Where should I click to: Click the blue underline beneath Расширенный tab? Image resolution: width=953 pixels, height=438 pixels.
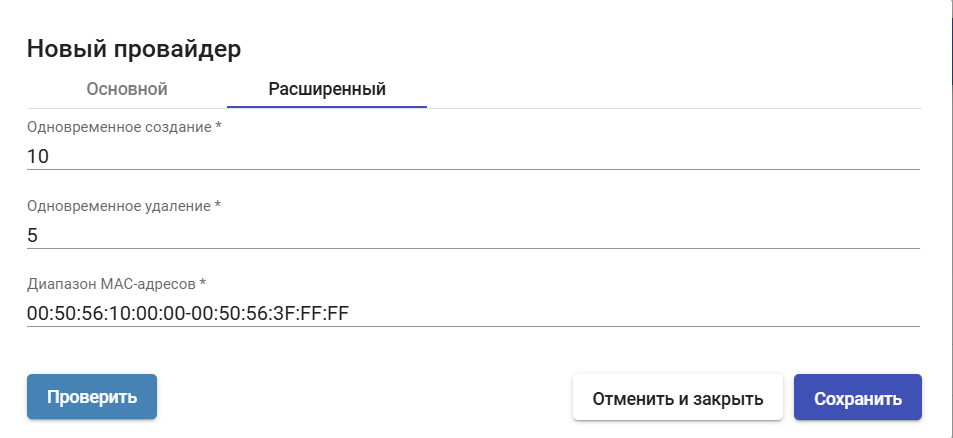point(327,106)
